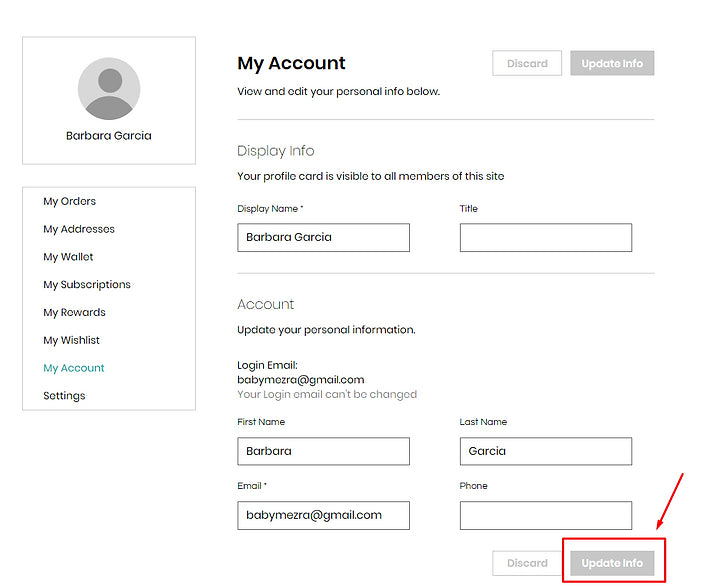Click the red-highlighted Update Info button
The image size is (701, 586).
coord(612,563)
